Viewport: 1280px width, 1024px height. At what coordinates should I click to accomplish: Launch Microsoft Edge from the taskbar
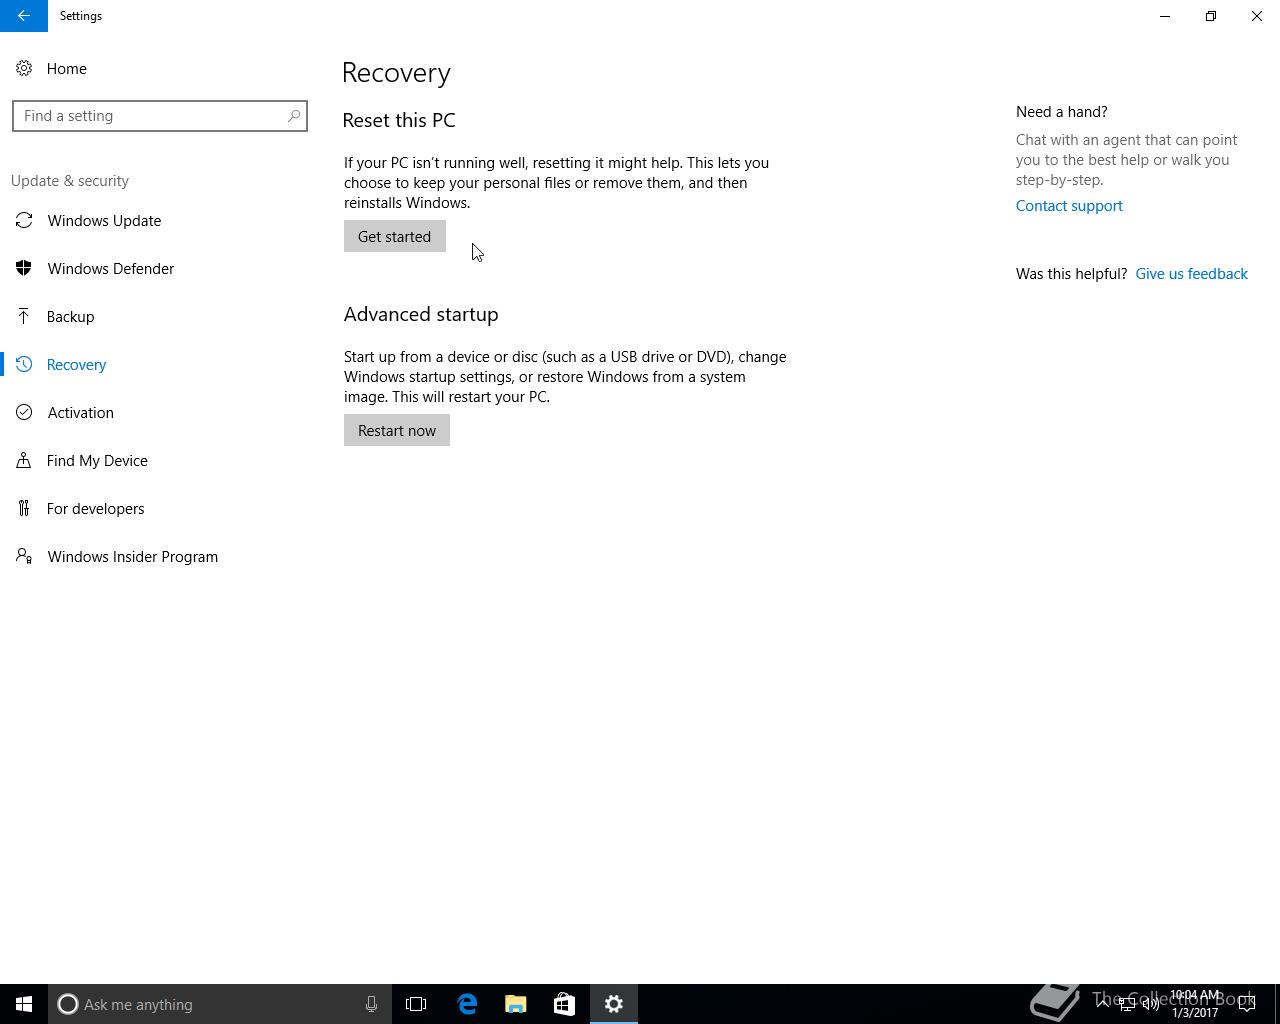pos(467,1004)
